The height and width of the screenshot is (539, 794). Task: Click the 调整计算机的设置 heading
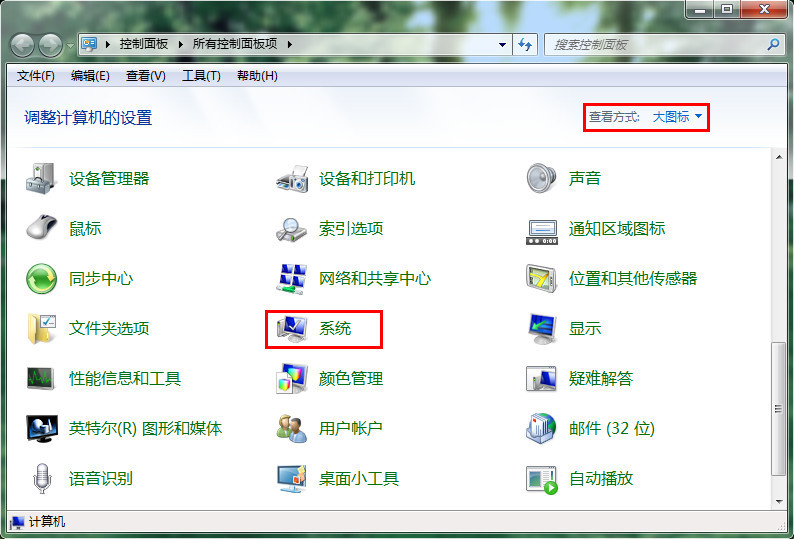tap(88, 118)
